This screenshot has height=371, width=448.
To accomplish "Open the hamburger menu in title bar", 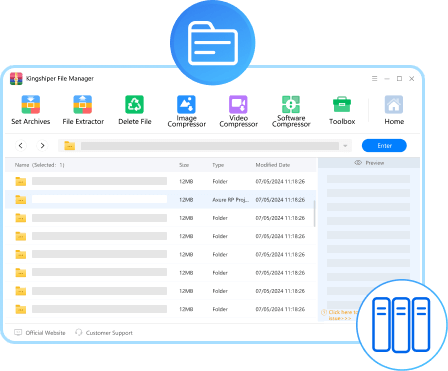I will tap(375, 79).
